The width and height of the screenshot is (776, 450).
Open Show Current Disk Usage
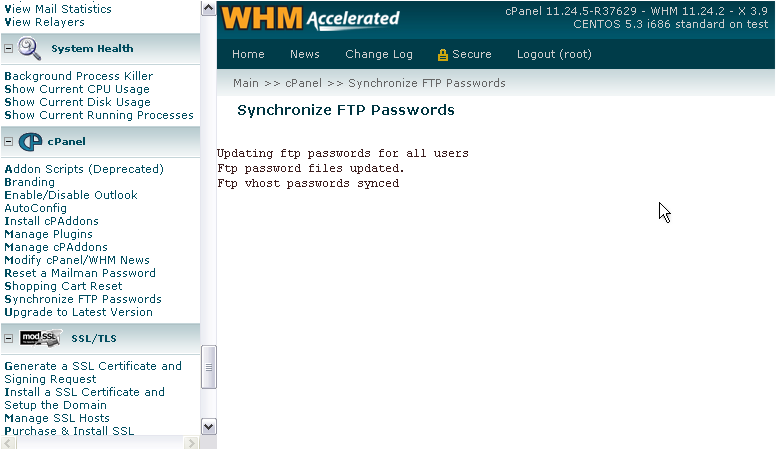tap(77, 102)
